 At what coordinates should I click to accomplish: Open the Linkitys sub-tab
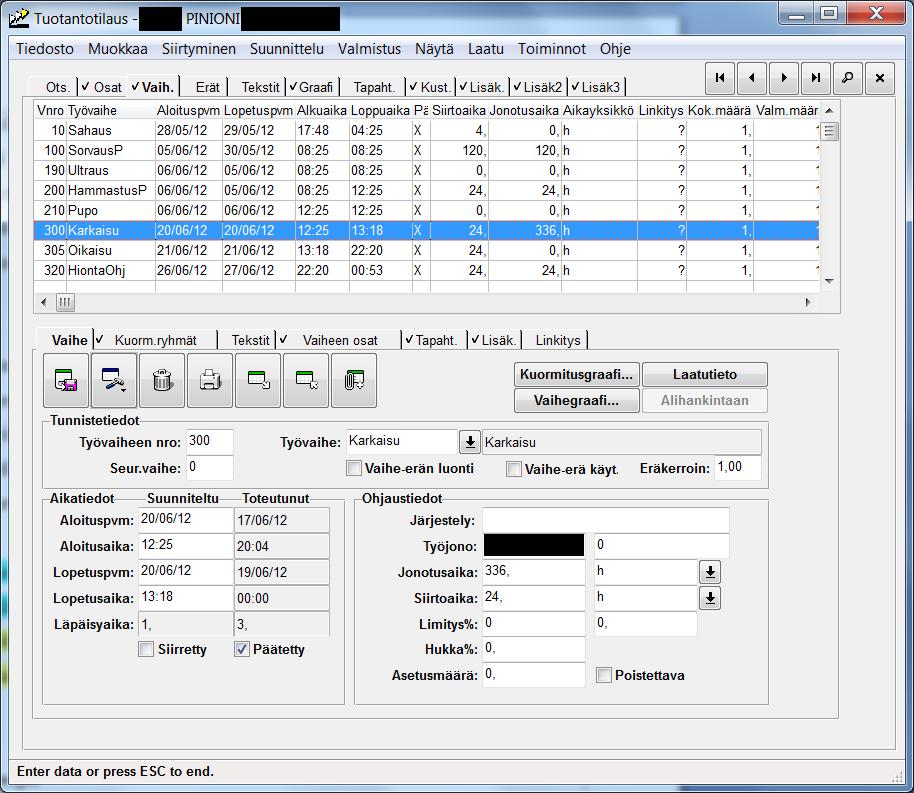click(x=558, y=340)
